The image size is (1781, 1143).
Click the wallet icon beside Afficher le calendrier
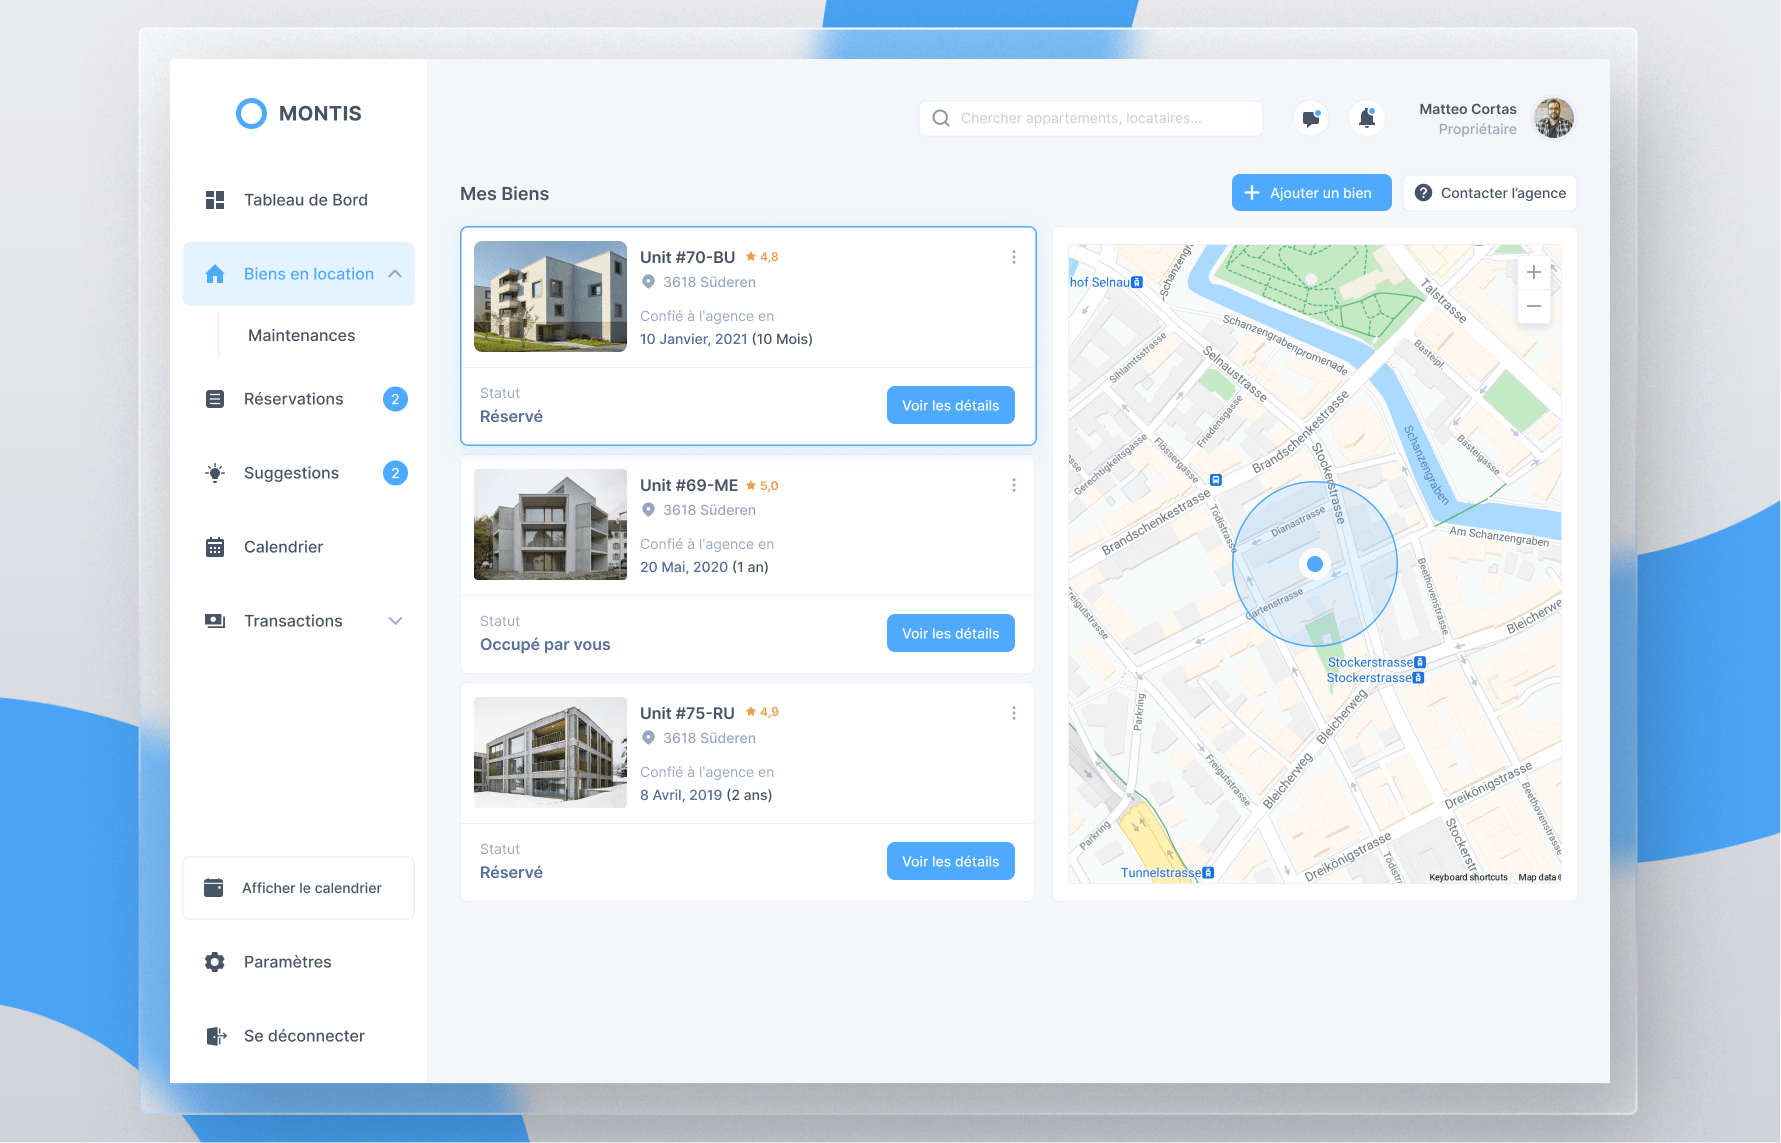pyautogui.click(x=214, y=888)
